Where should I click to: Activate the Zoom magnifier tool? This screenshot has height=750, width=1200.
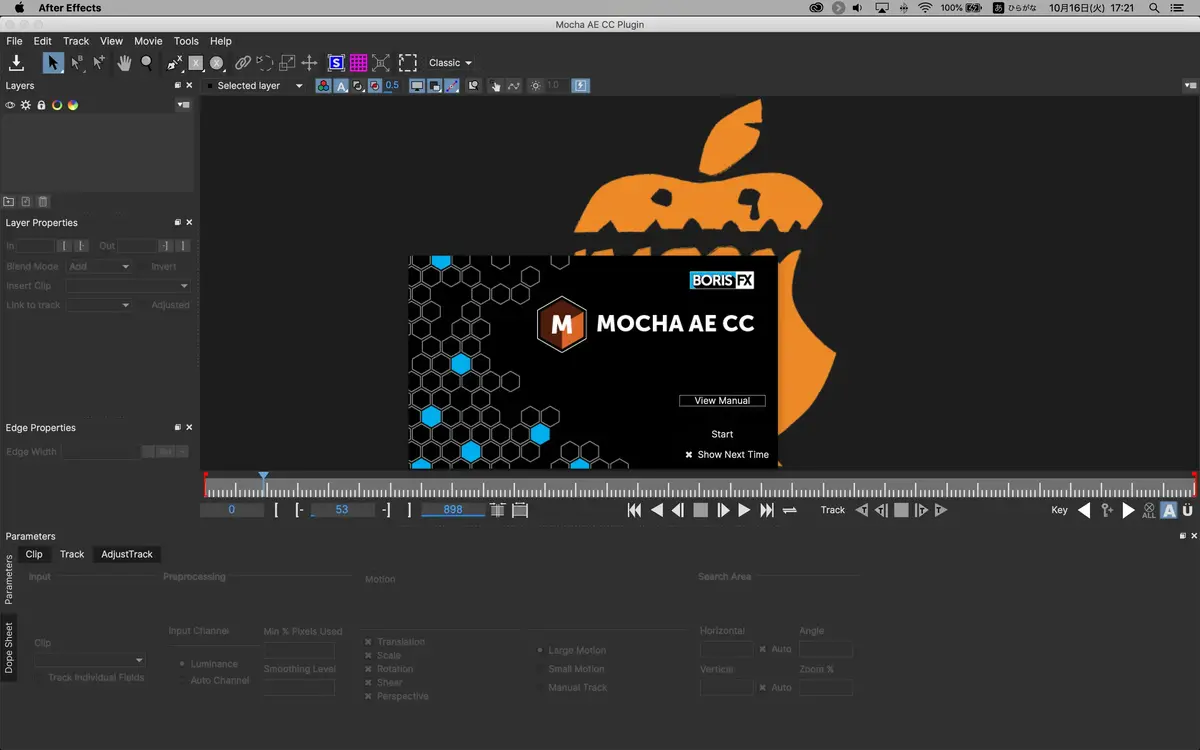[x=147, y=63]
